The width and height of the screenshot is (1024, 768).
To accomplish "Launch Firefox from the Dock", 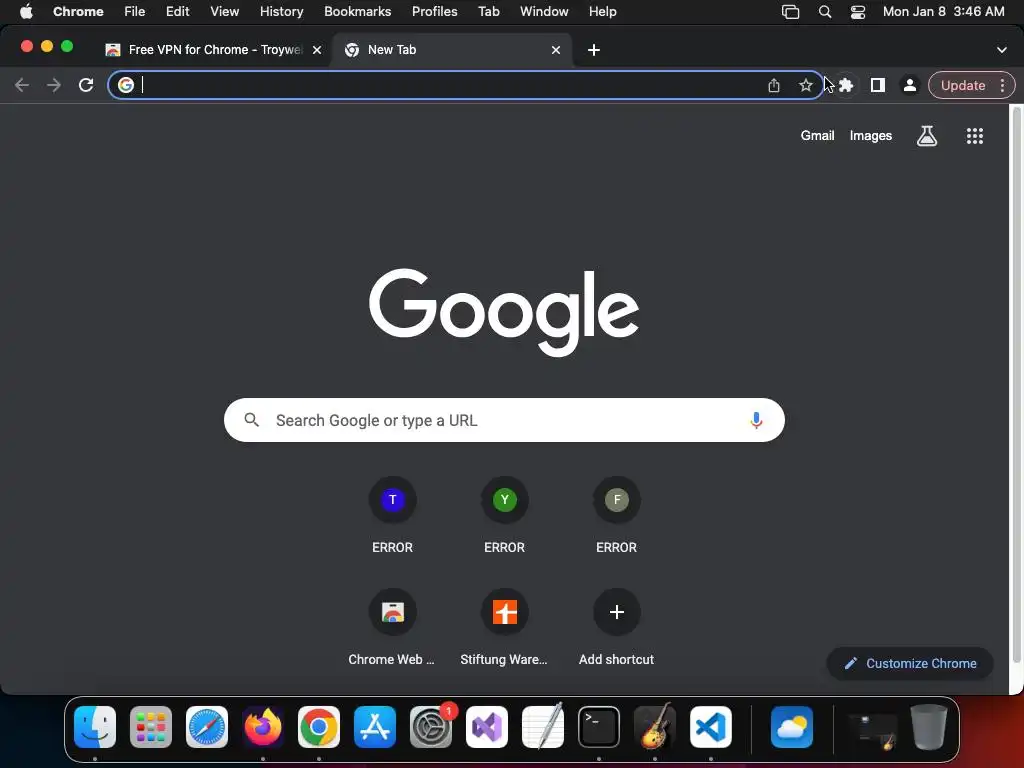I will coord(263,727).
